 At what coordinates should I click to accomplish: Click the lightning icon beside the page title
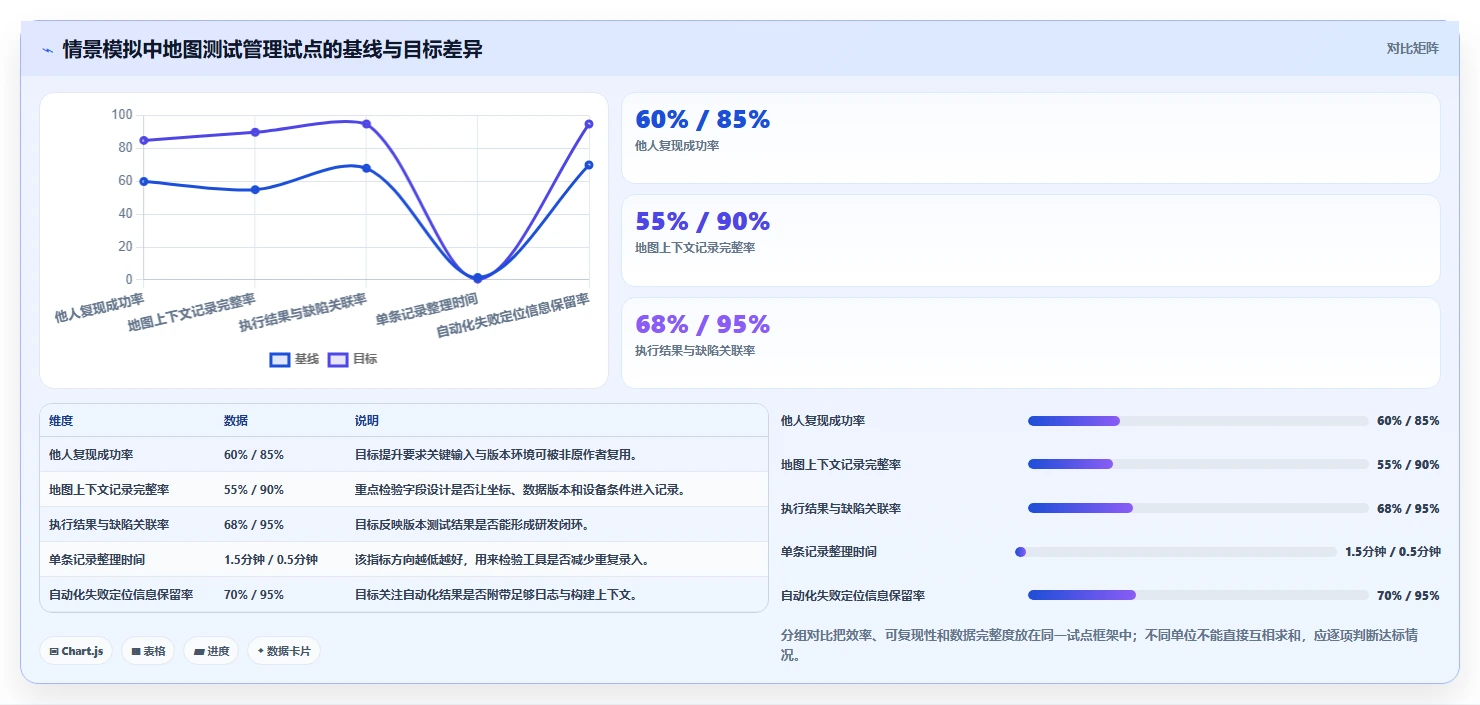(48, 50)
